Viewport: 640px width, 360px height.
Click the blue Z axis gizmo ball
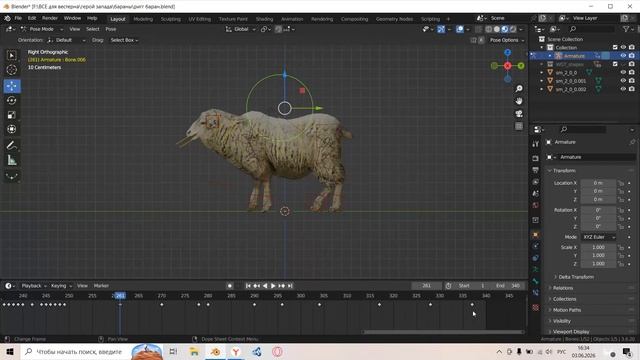pos(507,53)
